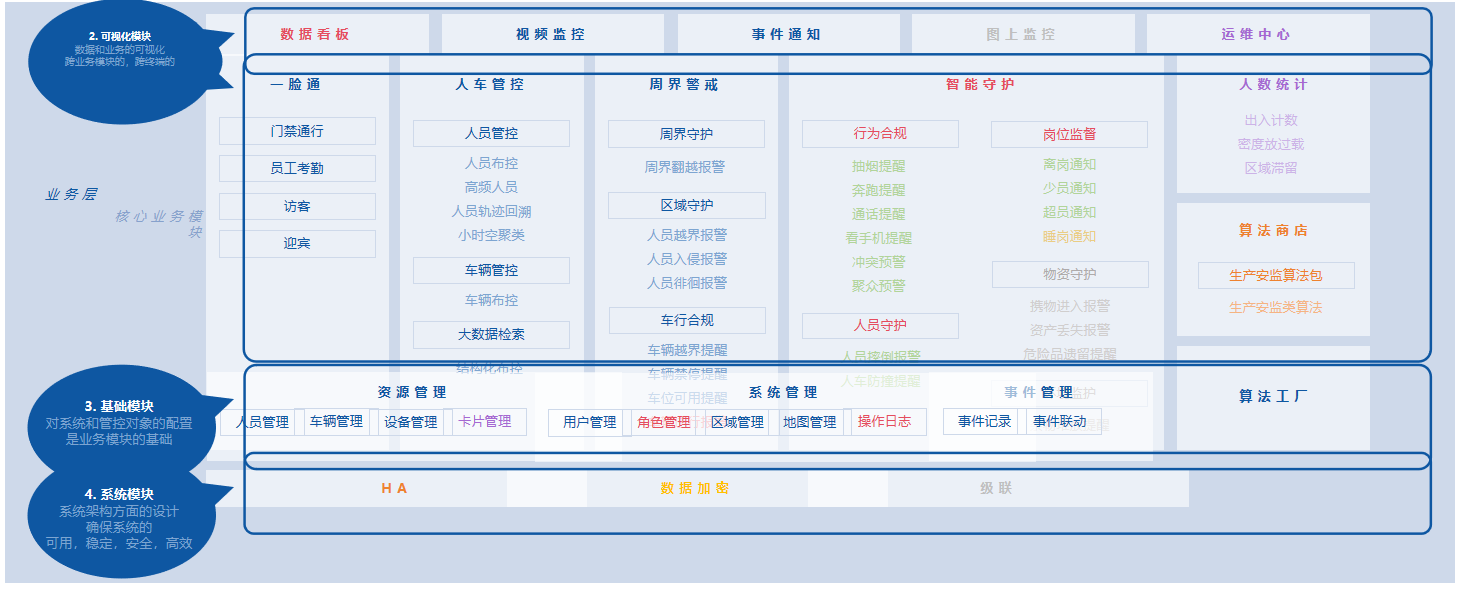Click the 门禁通行 box
Screen dimensions: 1461x589
click(x=297, y=131)
